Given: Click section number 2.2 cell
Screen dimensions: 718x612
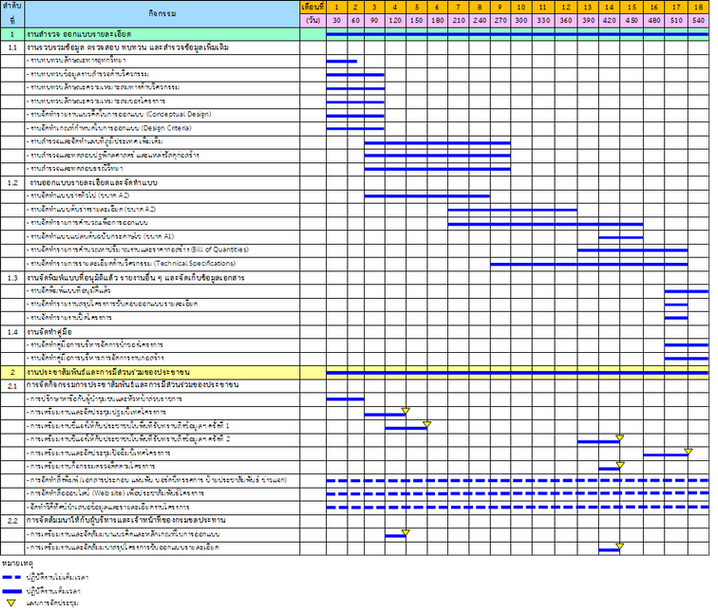Looking at the screenshot, I should [x=13, y=520].
